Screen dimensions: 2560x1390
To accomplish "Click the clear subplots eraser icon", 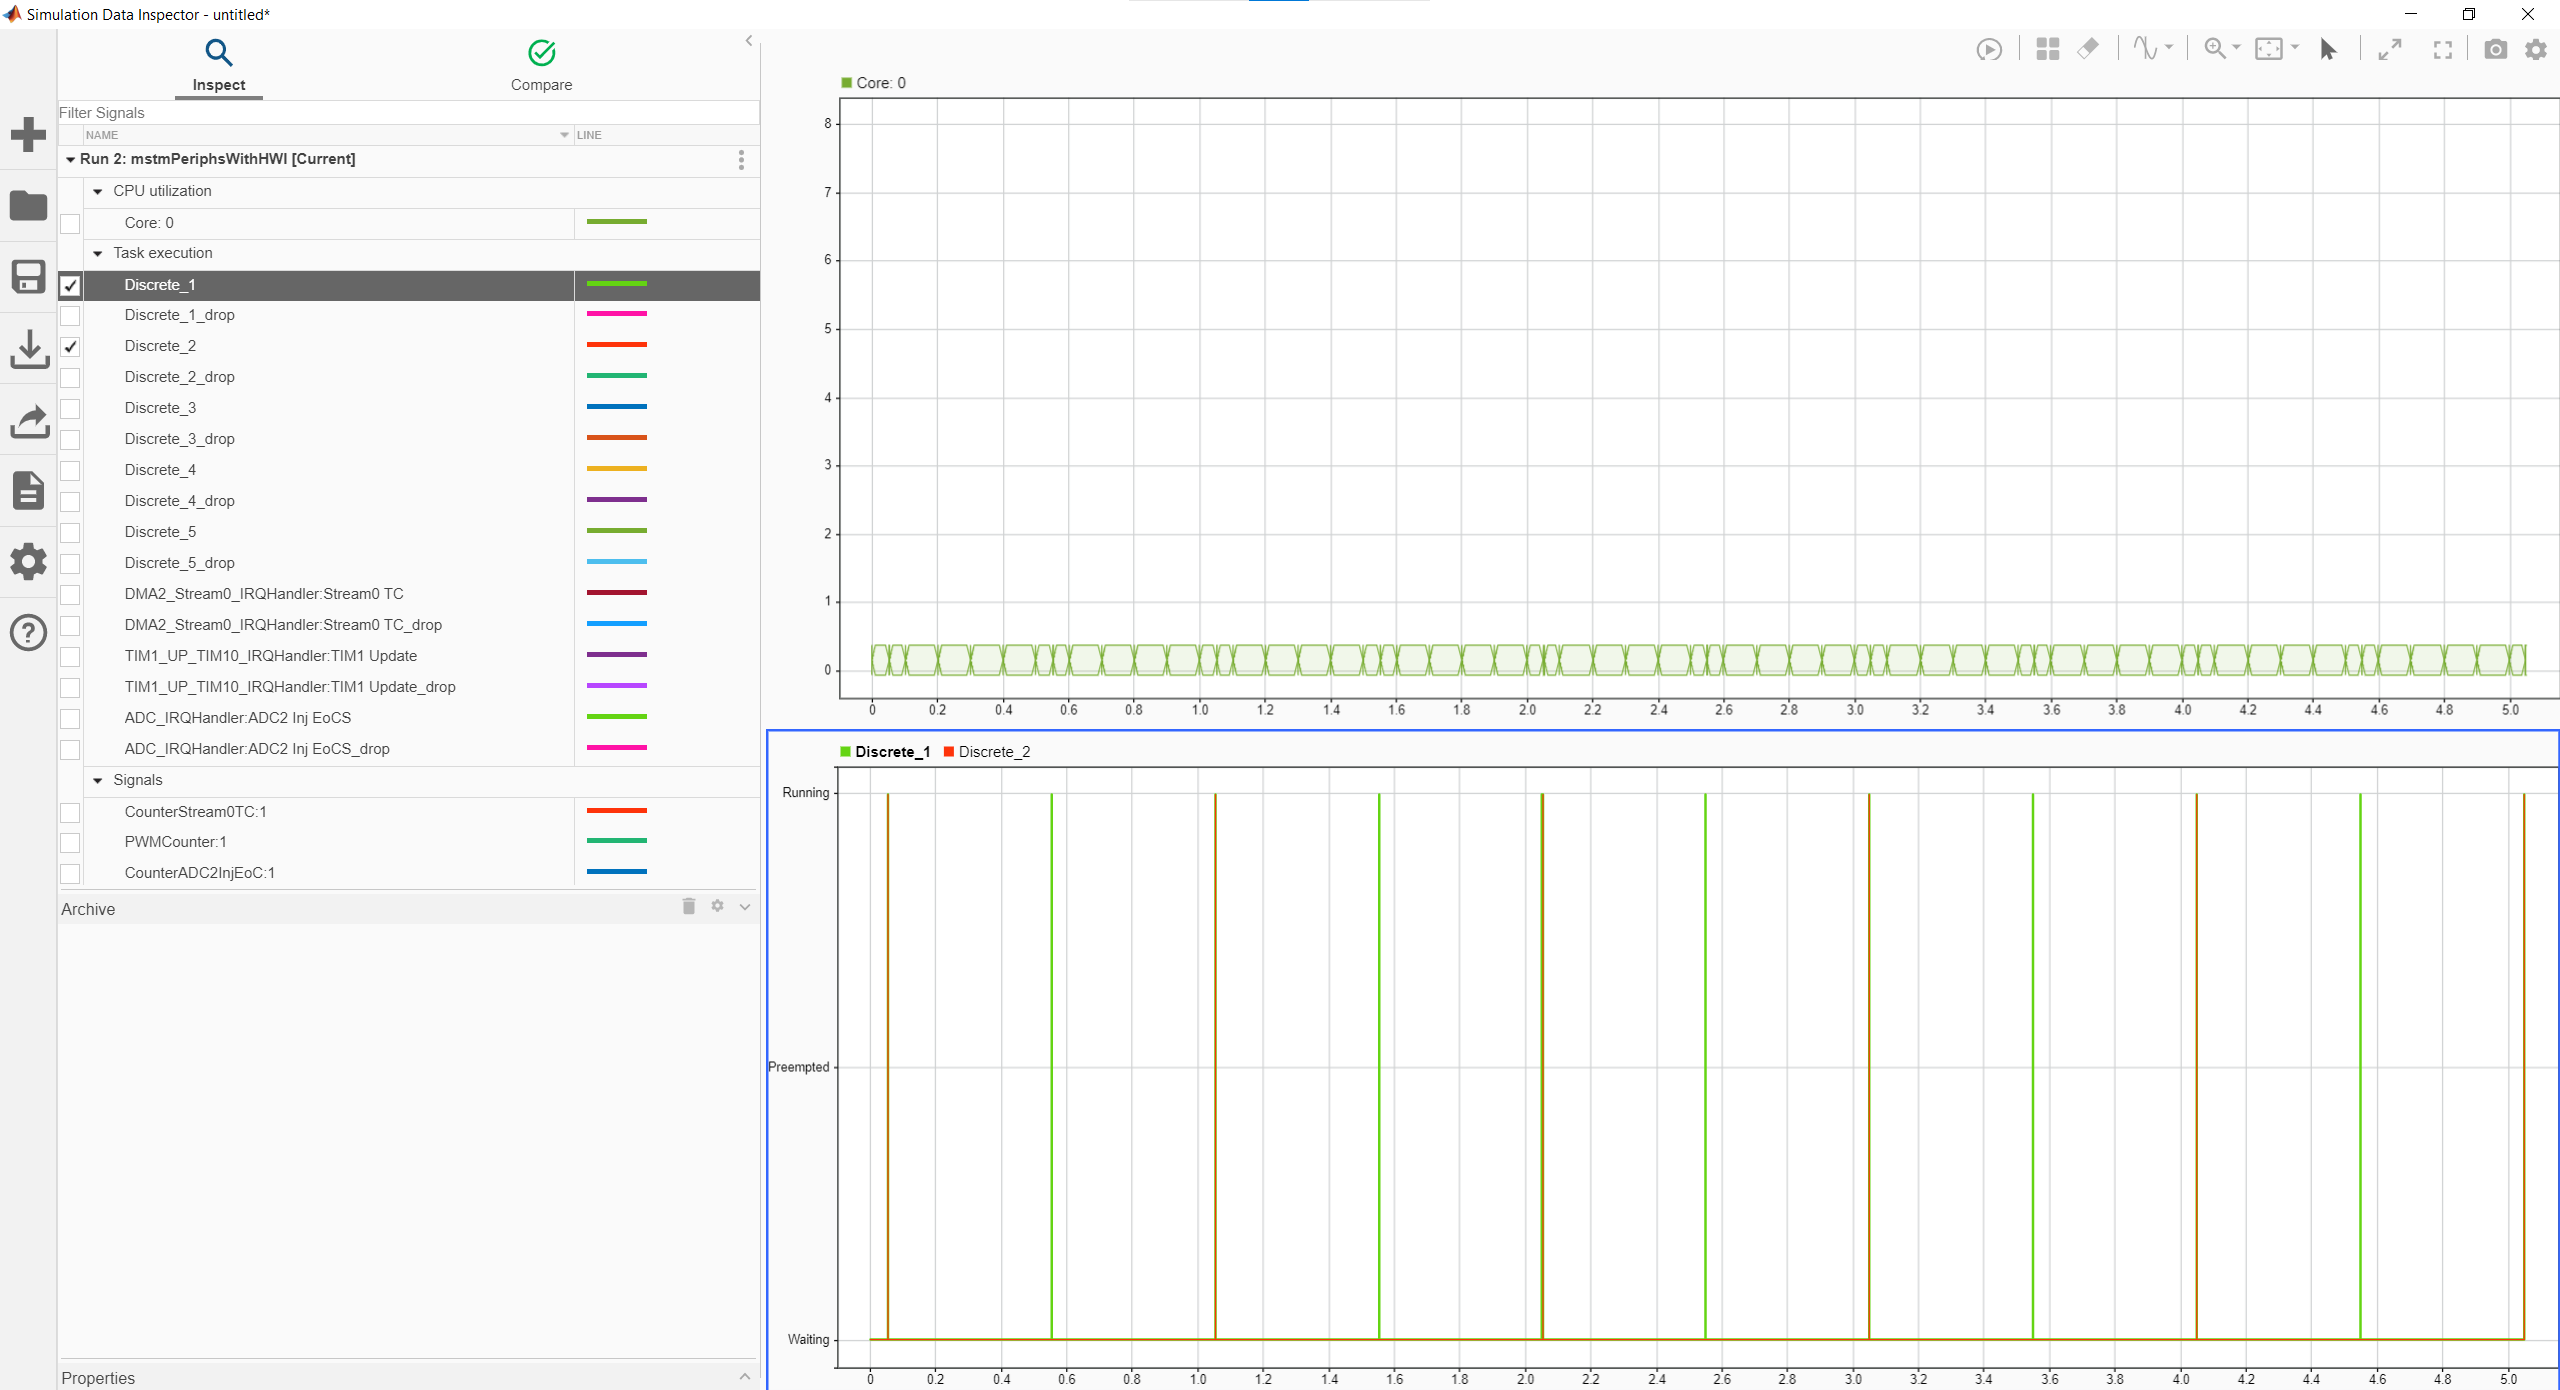I will pyautogui.click(x=2089, y=48).
